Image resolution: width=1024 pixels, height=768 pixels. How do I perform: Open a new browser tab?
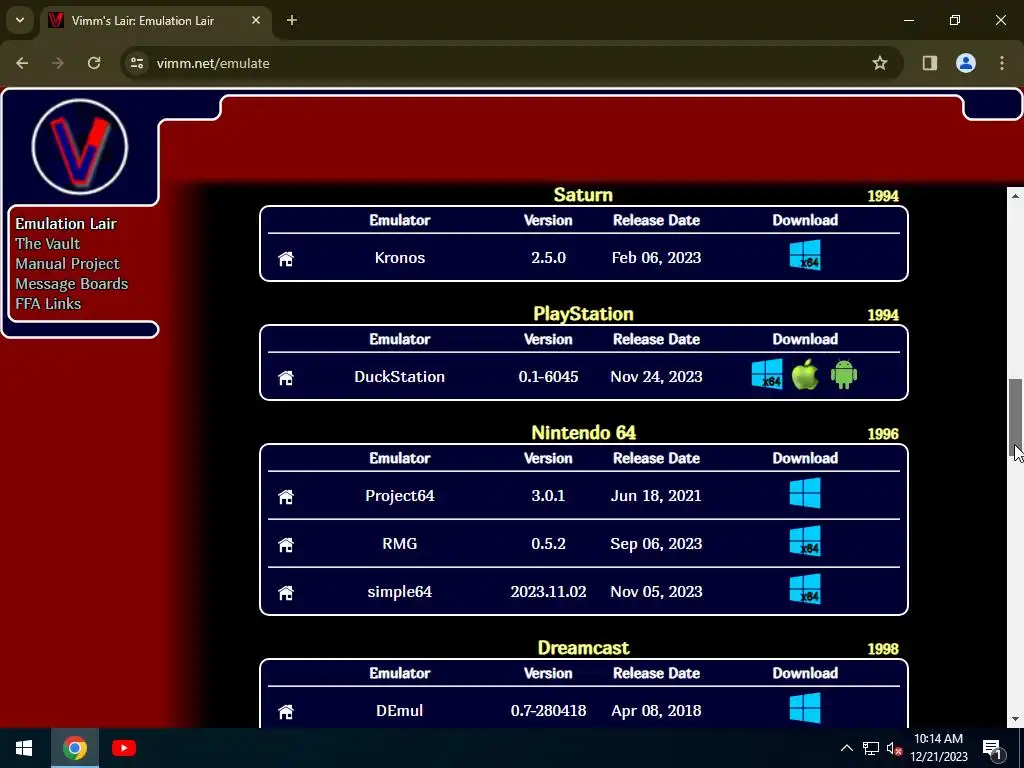(x=292, y=21)
